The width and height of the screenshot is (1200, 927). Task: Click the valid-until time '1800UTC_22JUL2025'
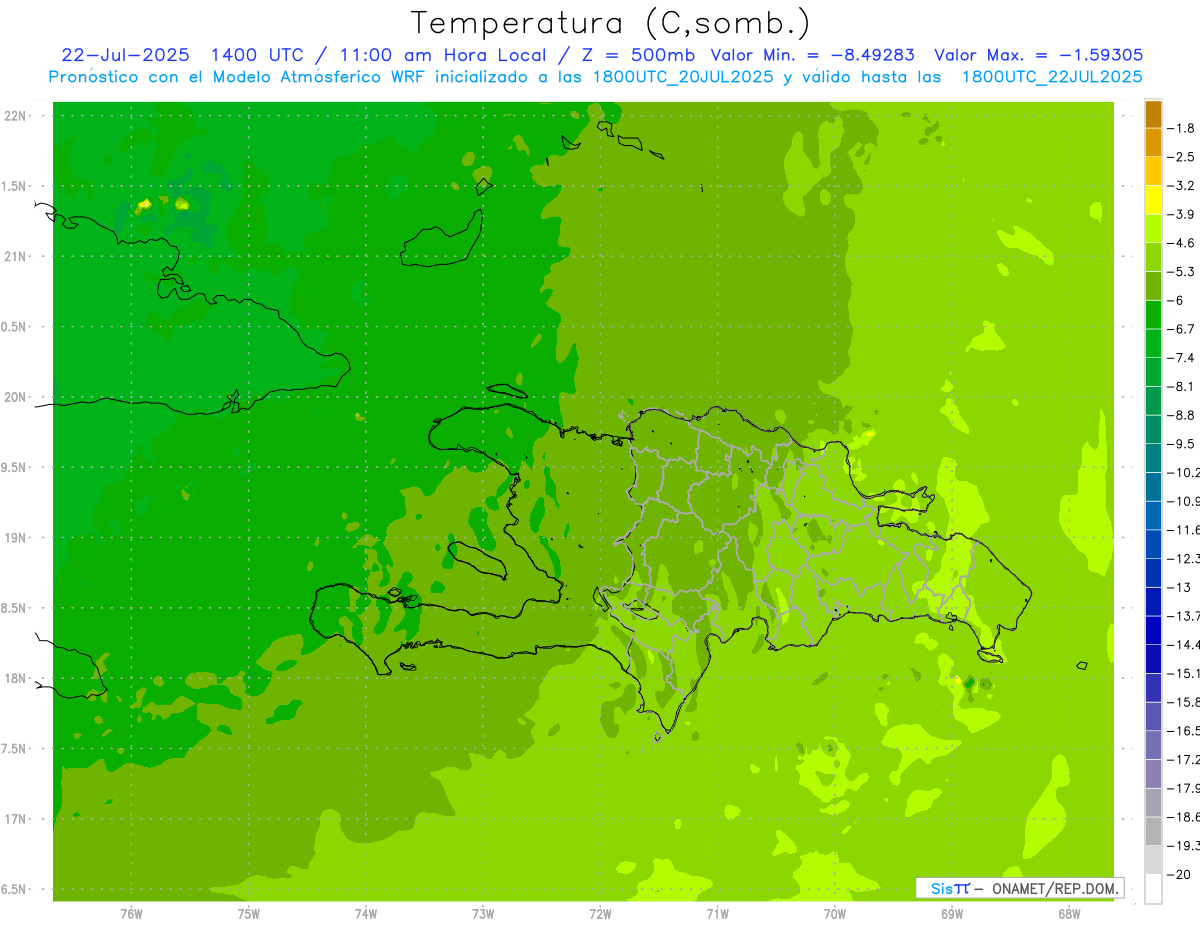pos(1052,77)
